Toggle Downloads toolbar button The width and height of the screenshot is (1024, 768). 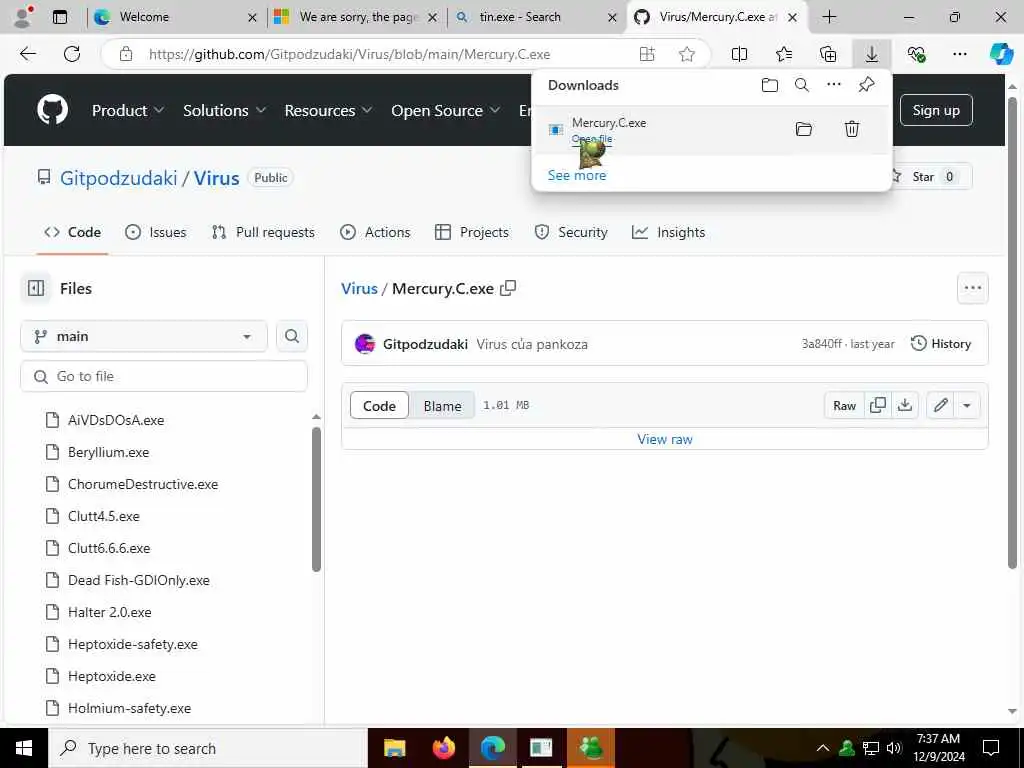[872, 54]
